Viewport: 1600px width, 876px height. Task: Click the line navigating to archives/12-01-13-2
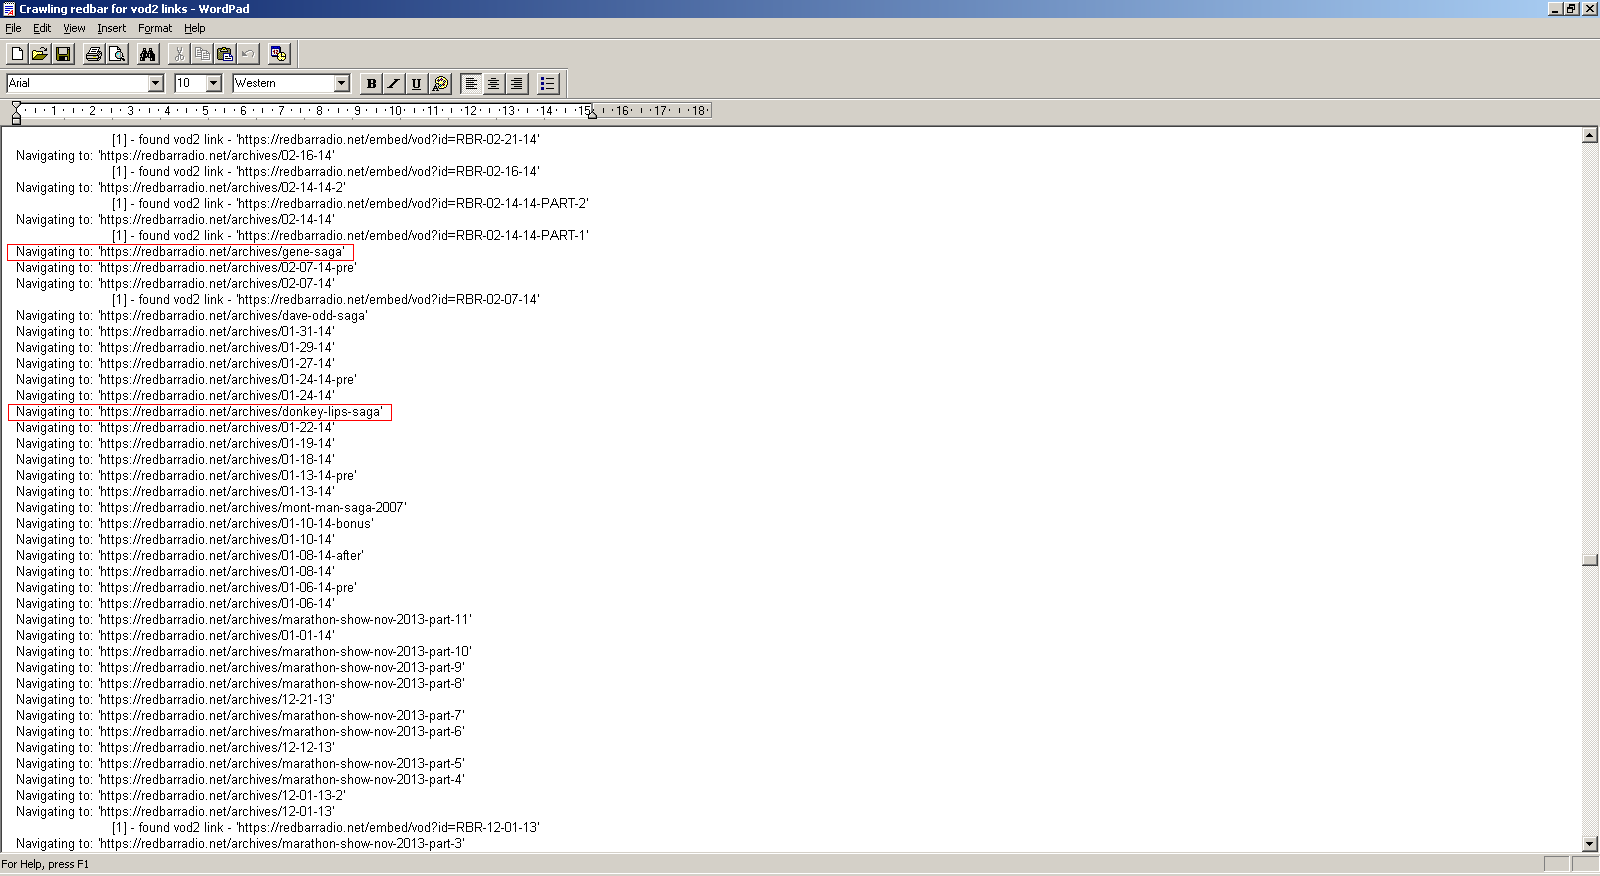pos(181,796)
